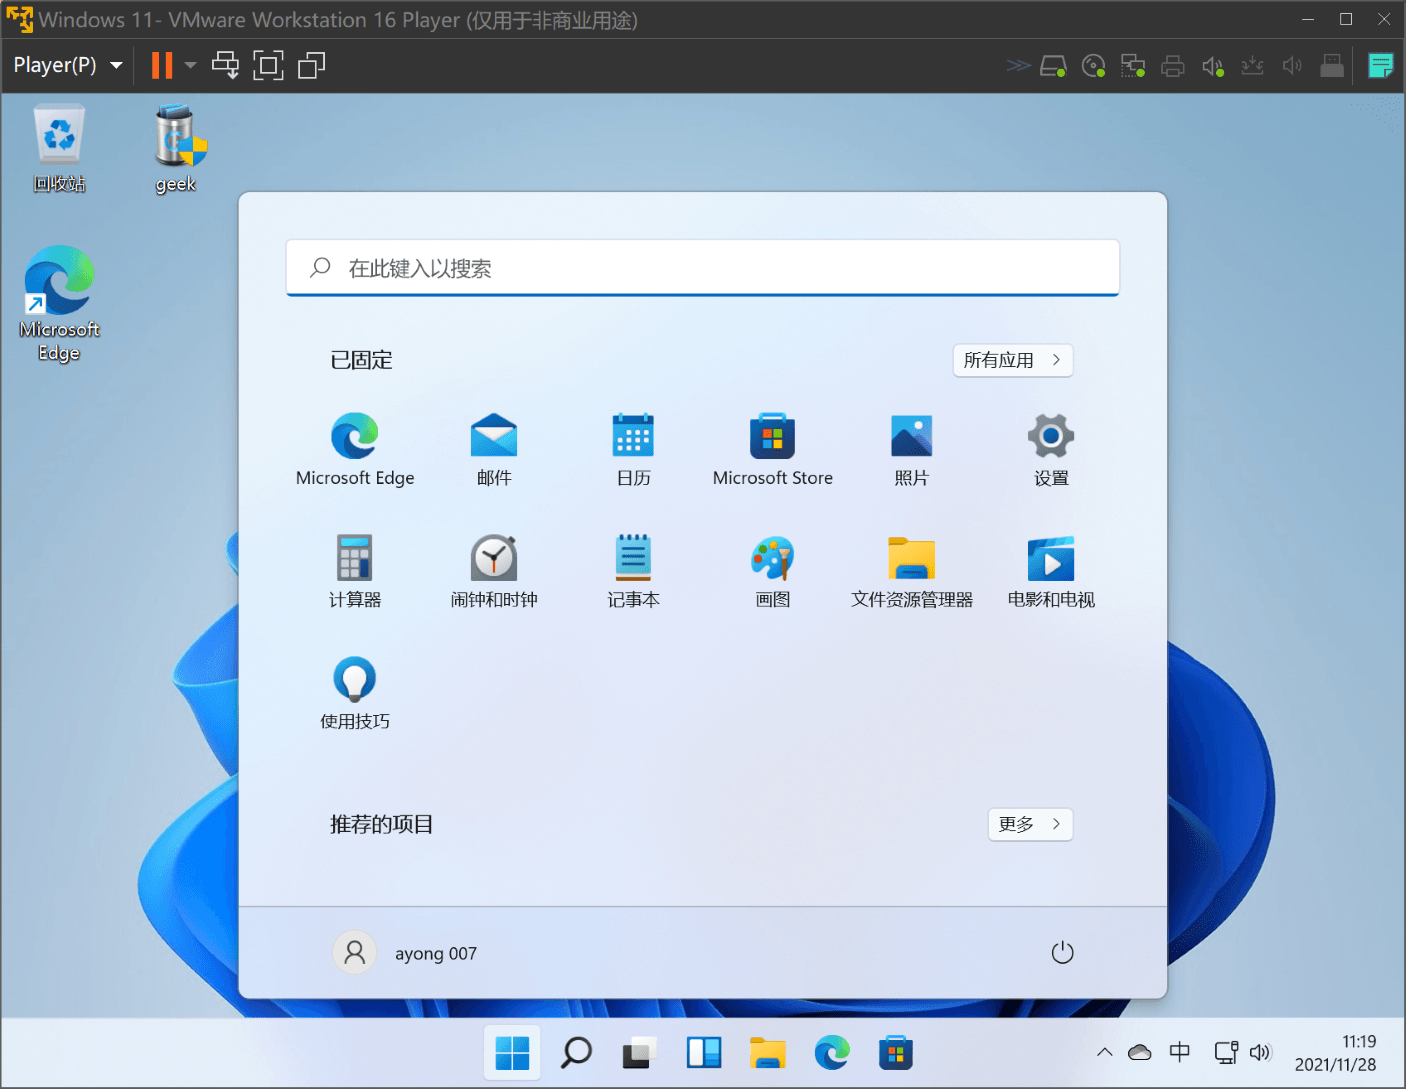Select the geek desktop icon
The height and width of the screenshot is (1089, 1406).
point(176,148)
